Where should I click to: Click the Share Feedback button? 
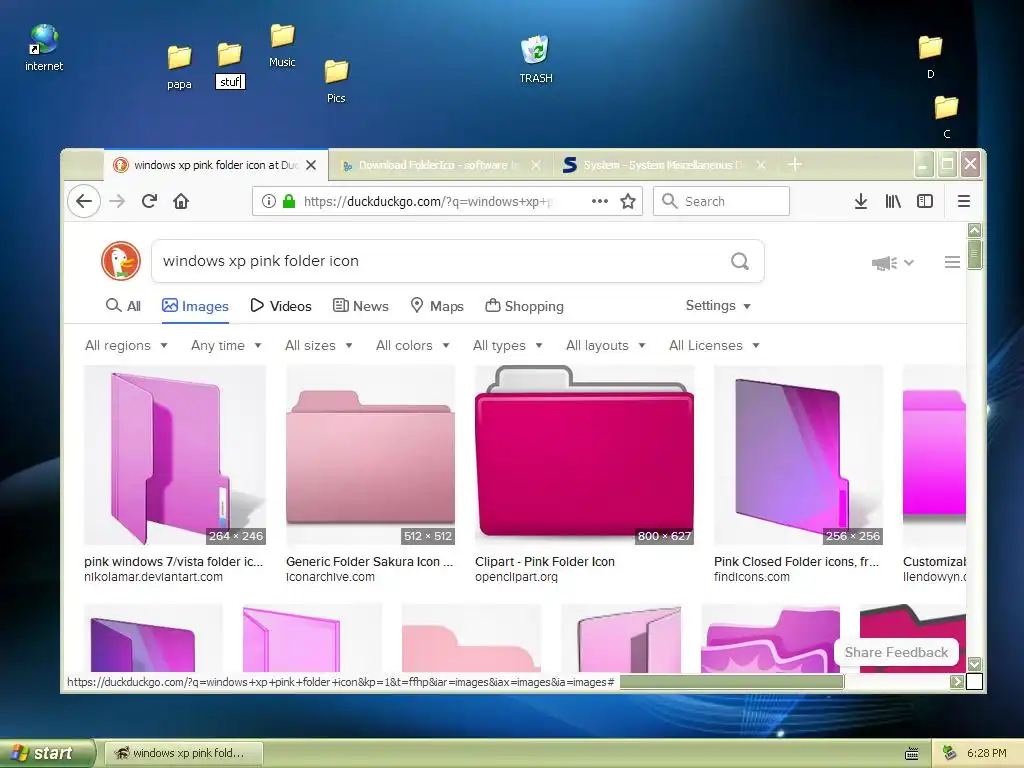click(x=896, y=652)
